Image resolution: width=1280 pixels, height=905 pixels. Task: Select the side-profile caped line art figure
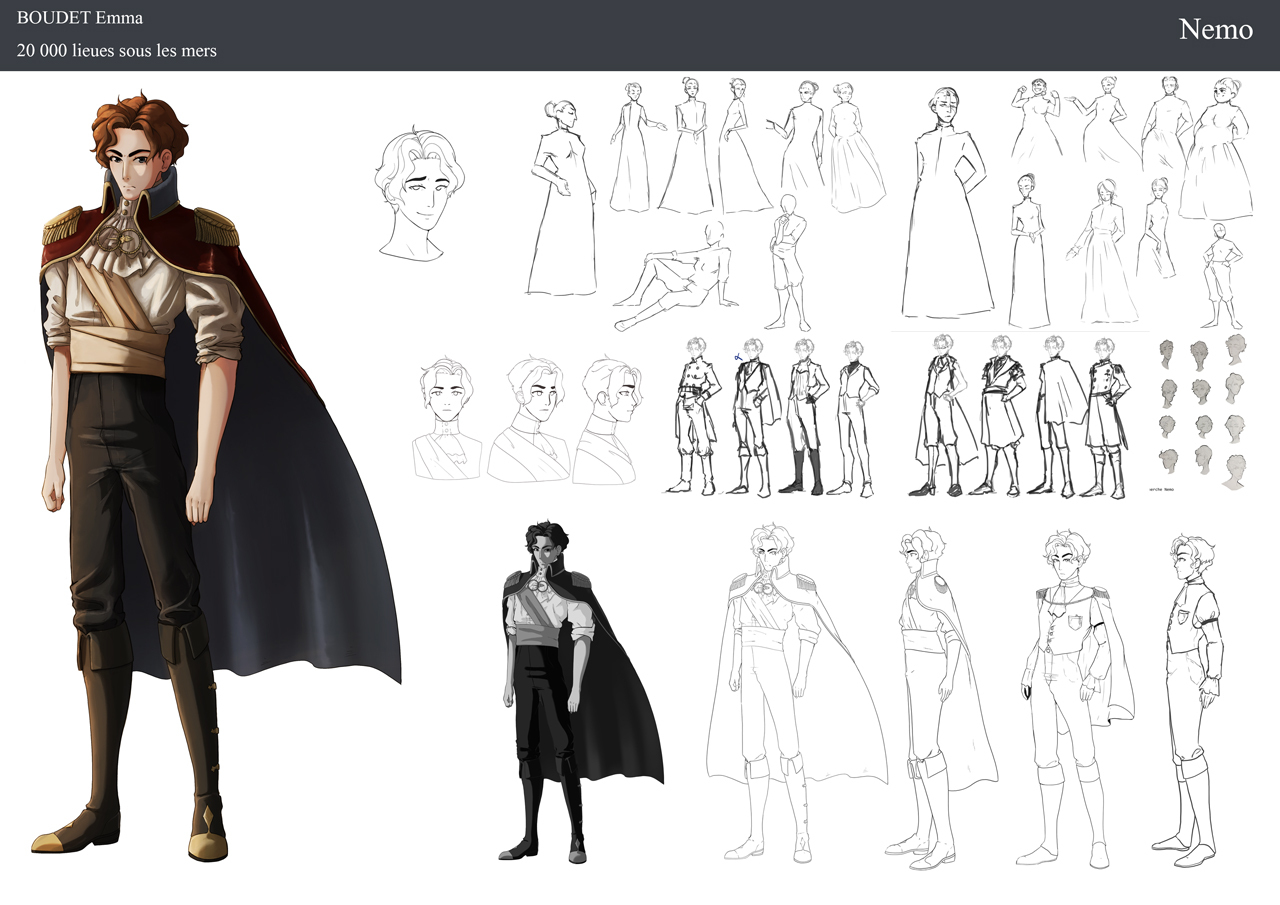point(940,697)
